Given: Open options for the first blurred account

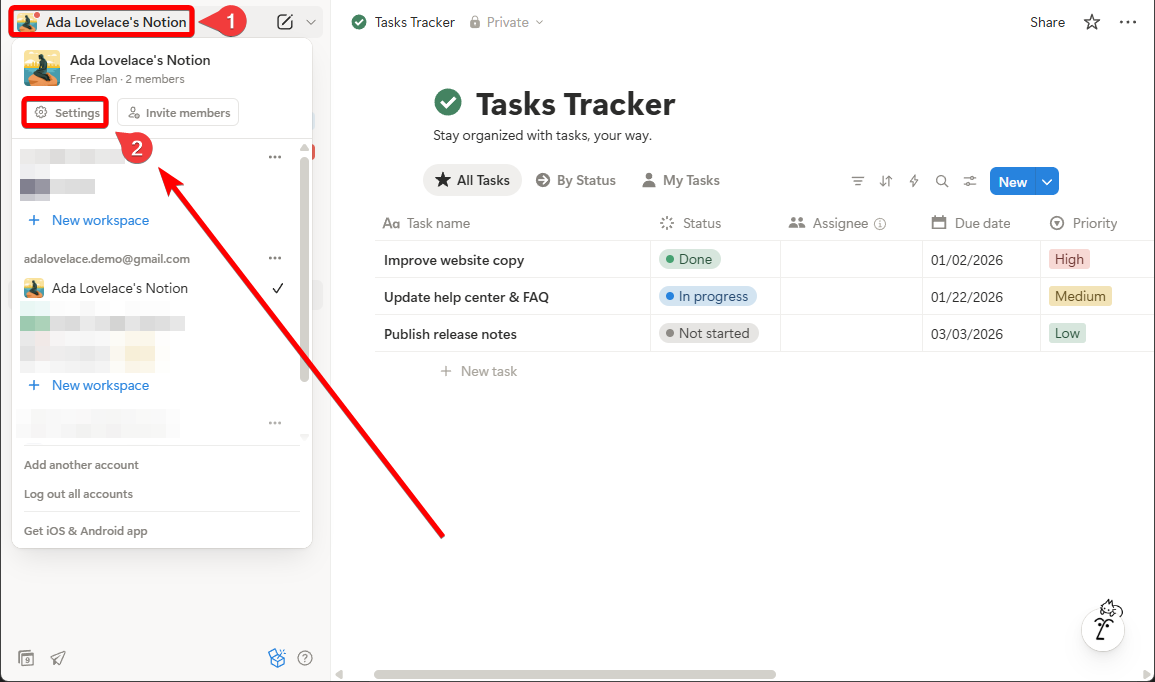Looking at the screenshot, I should pos(275,157).
